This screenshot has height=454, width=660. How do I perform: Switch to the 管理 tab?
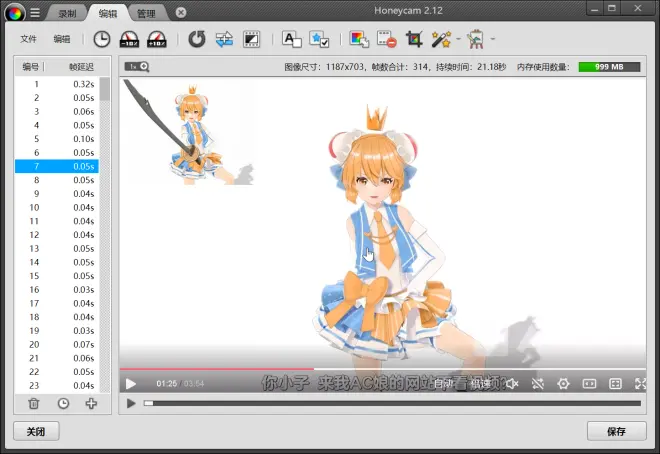(x=146, y=14)
